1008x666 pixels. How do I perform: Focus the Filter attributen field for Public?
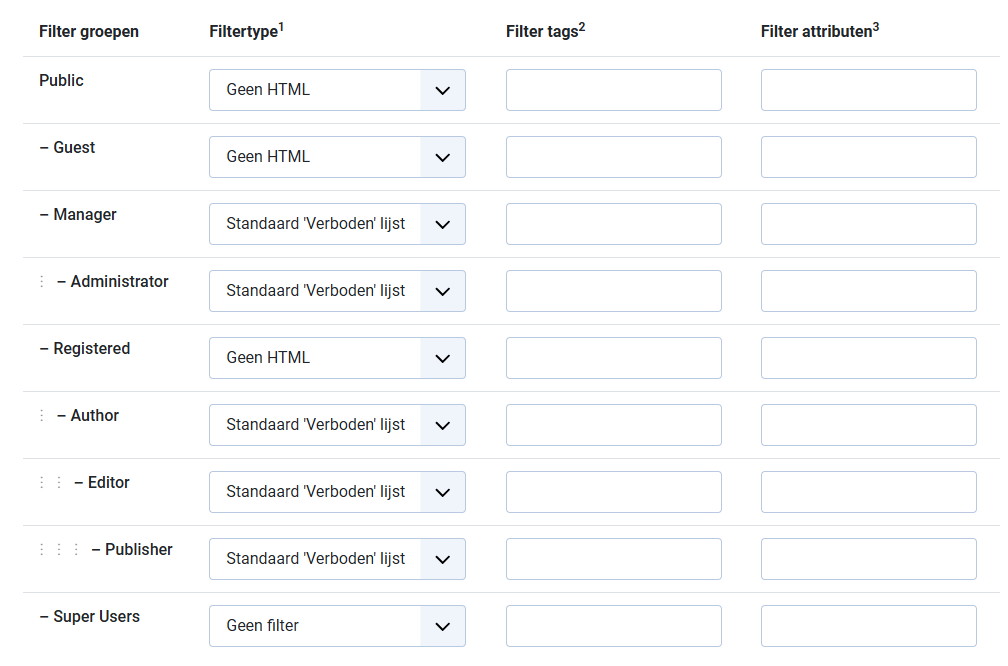point(868,90)
